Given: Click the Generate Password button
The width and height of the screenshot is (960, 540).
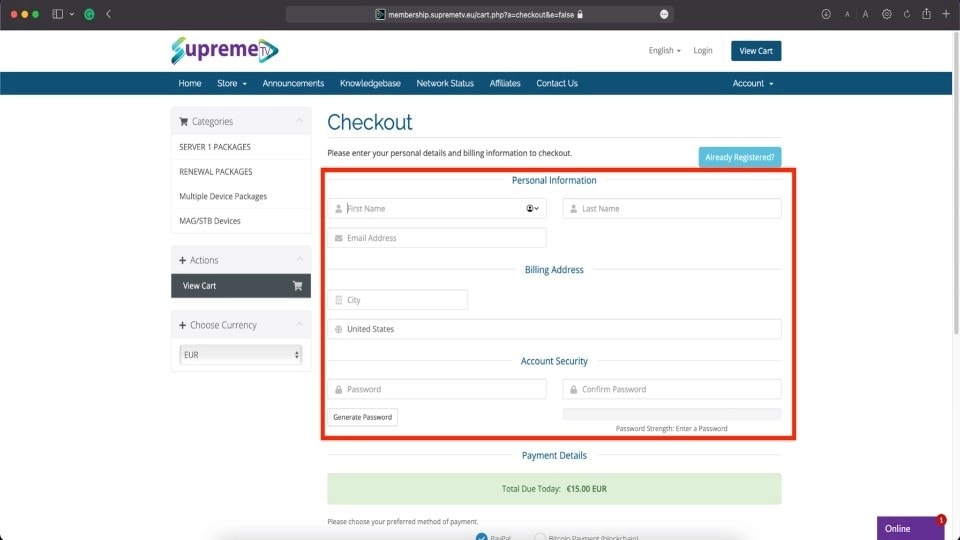Looking at the screenshot, I should point(362,417).
